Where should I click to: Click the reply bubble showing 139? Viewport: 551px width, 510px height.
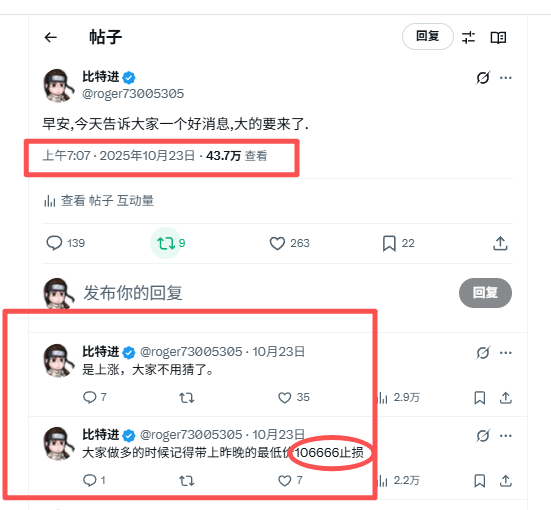click(x=66, y=243)
